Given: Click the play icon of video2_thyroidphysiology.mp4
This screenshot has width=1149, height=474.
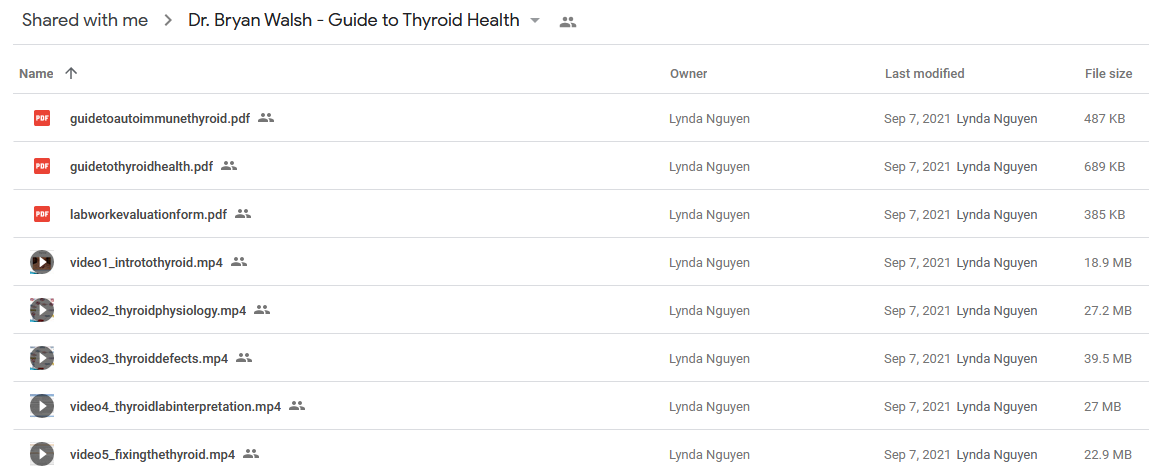Looking at the screenshot, I should [42, 310].
